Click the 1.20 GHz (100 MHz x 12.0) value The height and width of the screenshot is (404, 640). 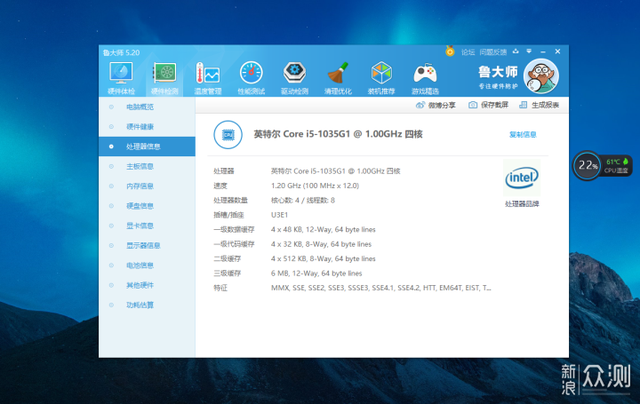pos(315,186)
